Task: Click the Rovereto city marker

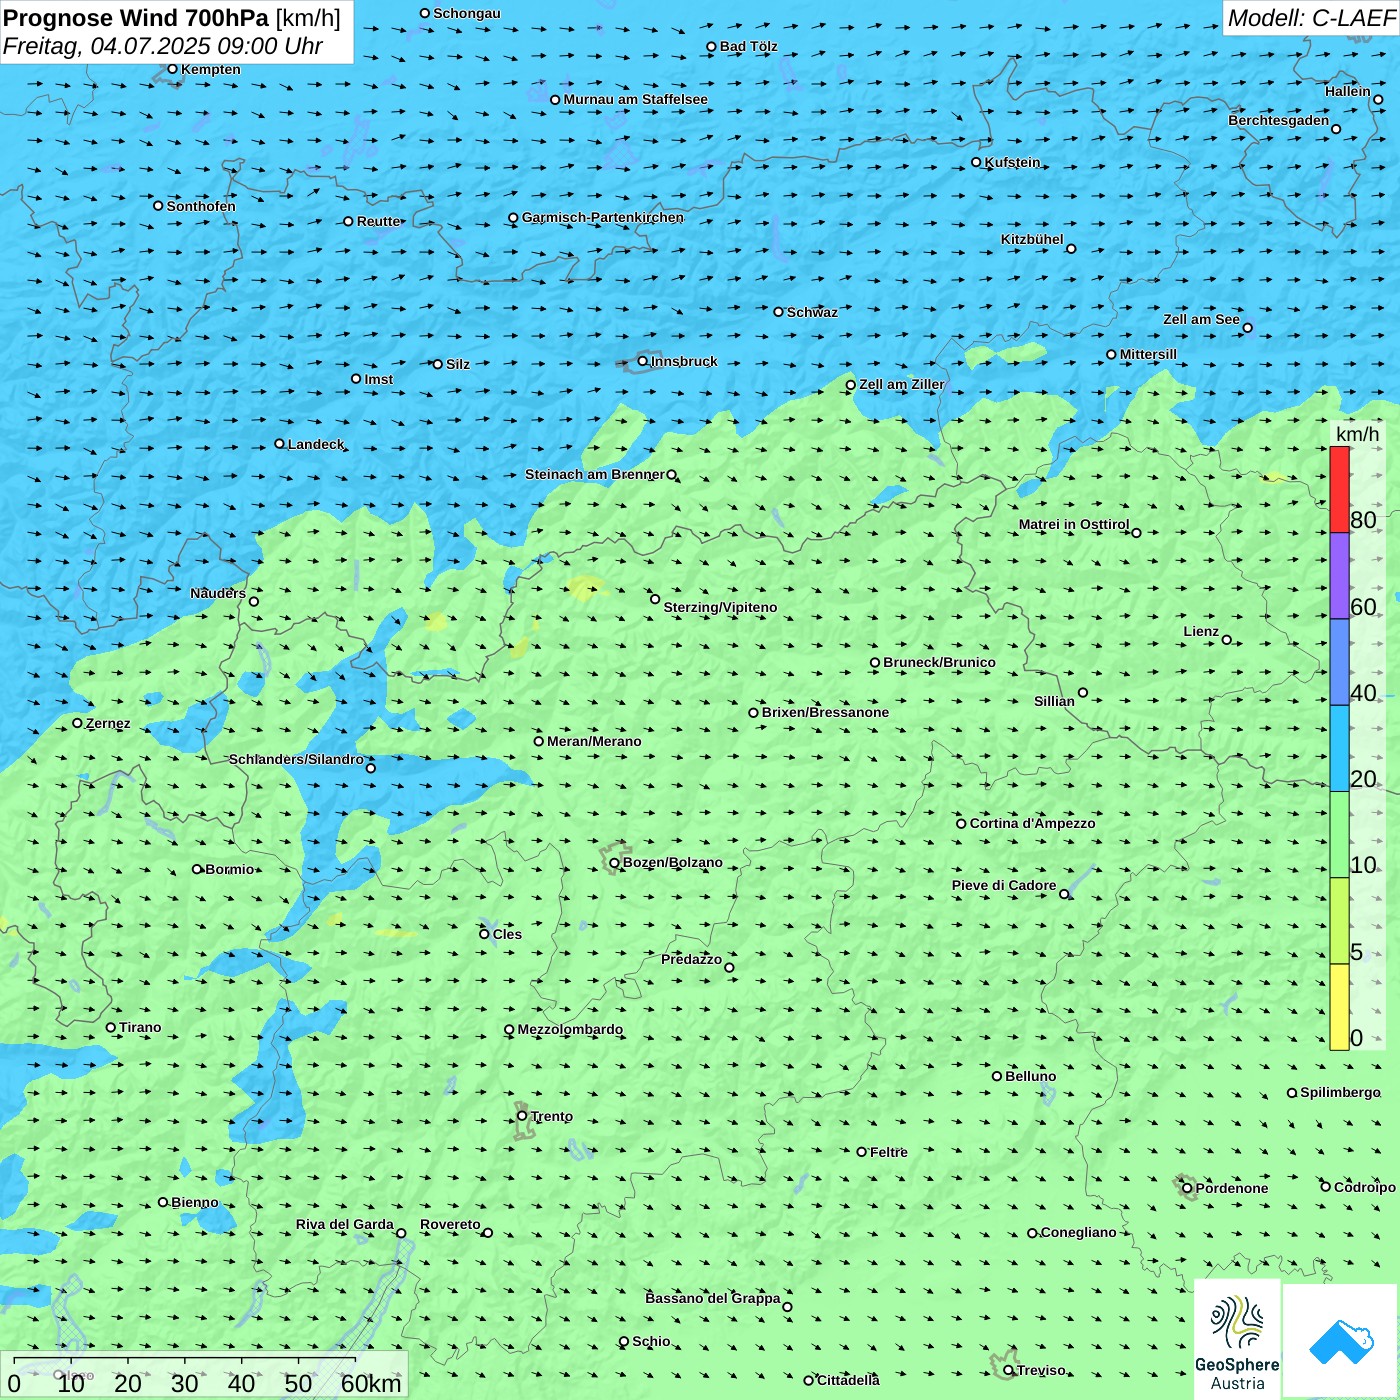Action: tap(488, 1232)
